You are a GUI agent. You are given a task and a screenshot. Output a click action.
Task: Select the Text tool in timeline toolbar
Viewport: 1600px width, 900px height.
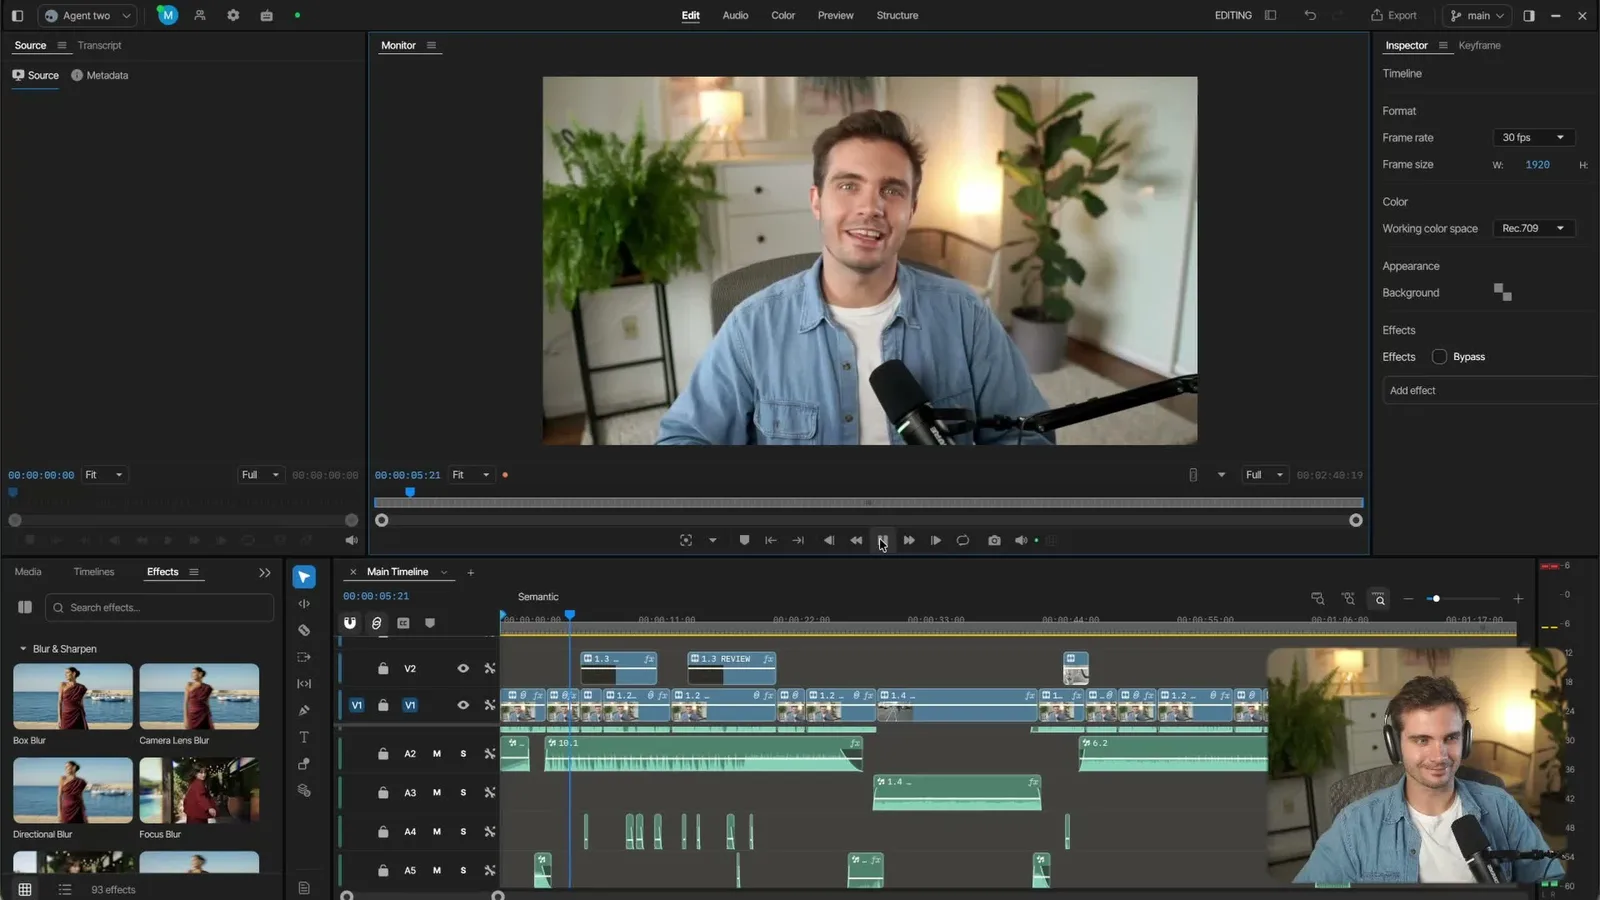click(x=304, y=737)
